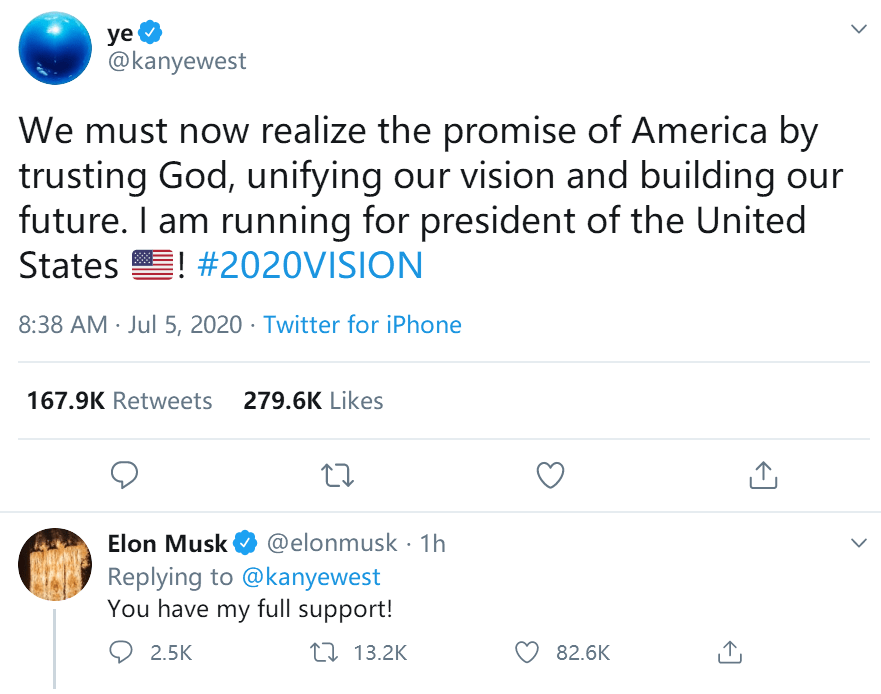881x694 pixels.
Task: Retweet ye's presidential announcement tweet
Action: tap(337, 475)
